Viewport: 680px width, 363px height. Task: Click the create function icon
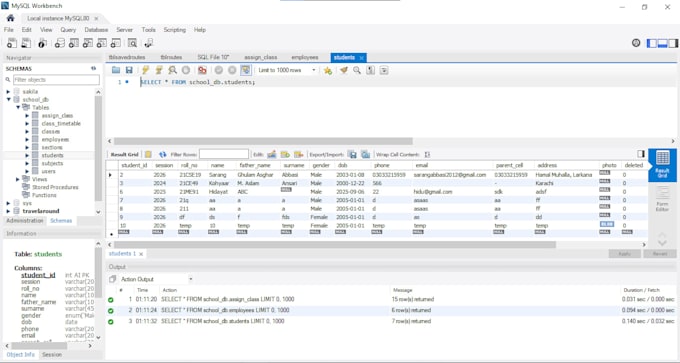point(115,43)
